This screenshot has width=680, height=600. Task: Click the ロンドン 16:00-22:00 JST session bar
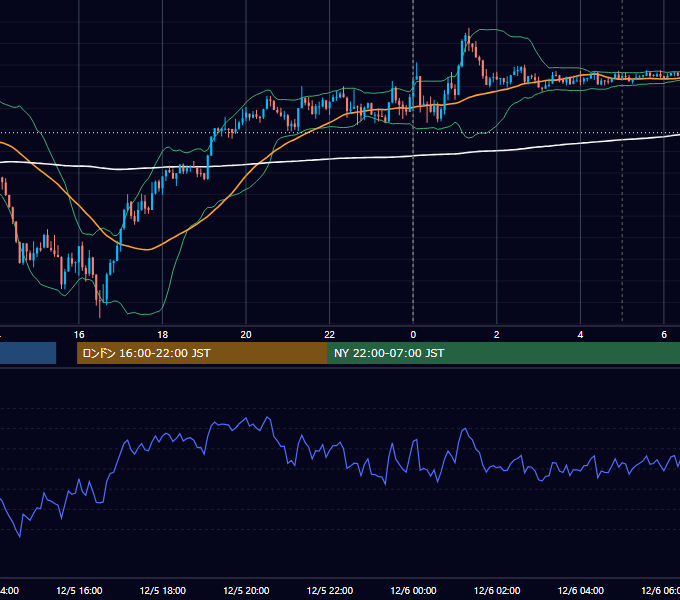click(x=202, y=353)
